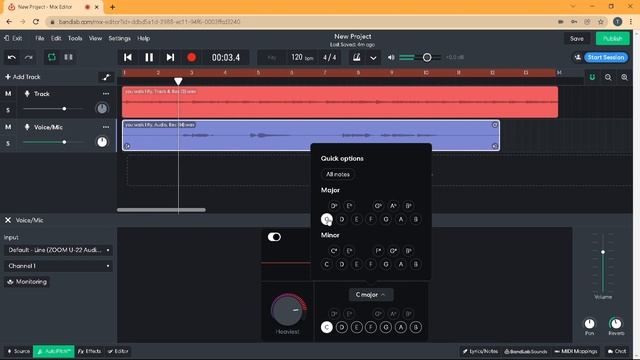Exit the Mix Editor
This screenshot has width=640, height=360.
13,38
